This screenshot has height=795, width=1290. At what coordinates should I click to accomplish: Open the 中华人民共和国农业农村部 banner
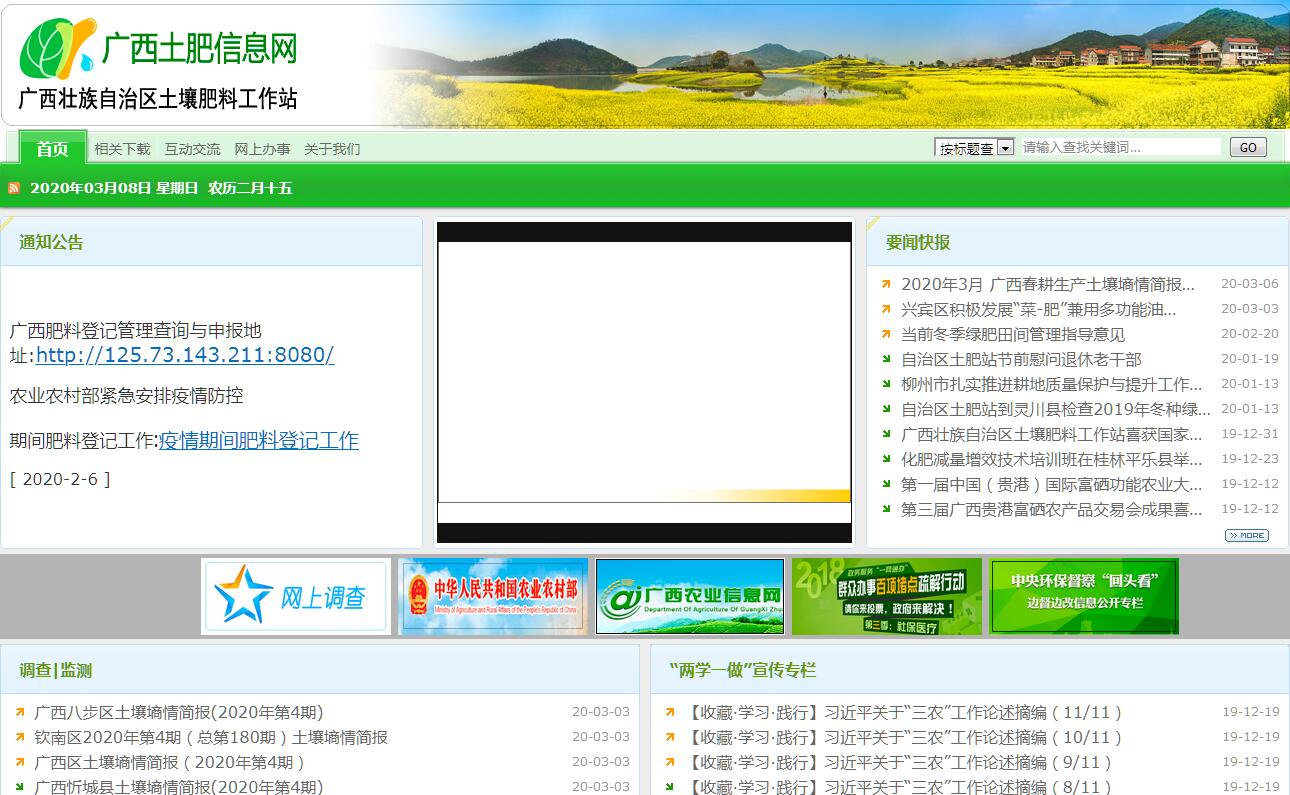coord(493,596)
